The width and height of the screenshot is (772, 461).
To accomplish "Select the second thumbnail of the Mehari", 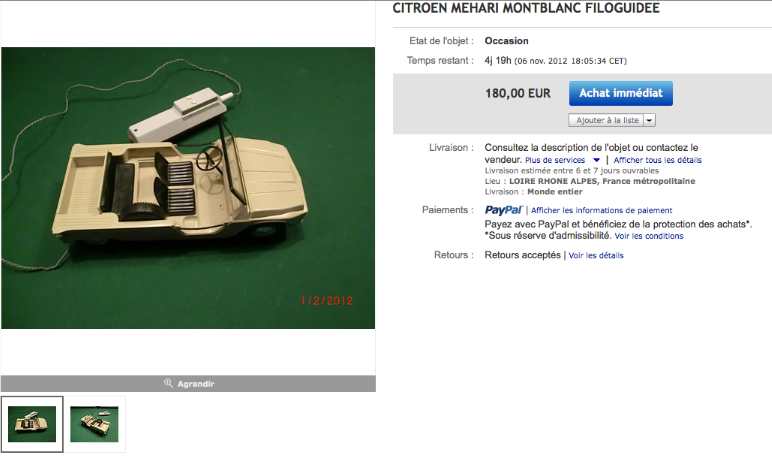I will click(x=94, y=424).
